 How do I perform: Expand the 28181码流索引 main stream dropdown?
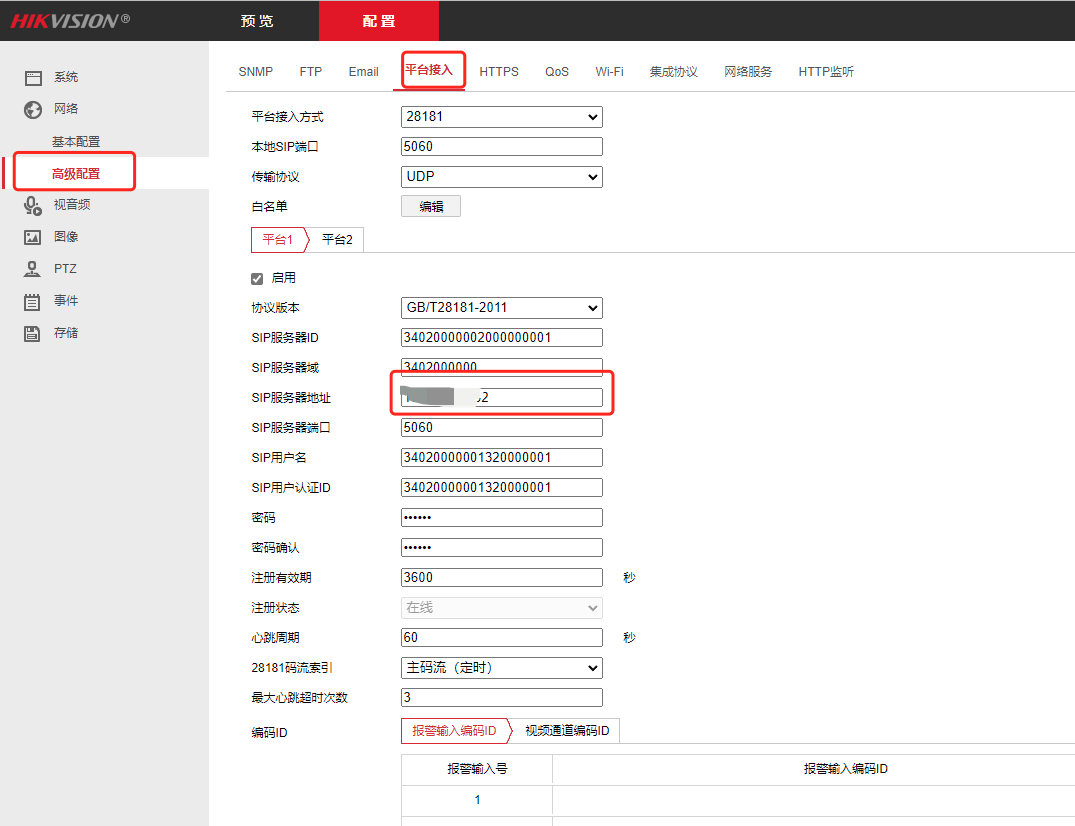[x=501, y=668]
